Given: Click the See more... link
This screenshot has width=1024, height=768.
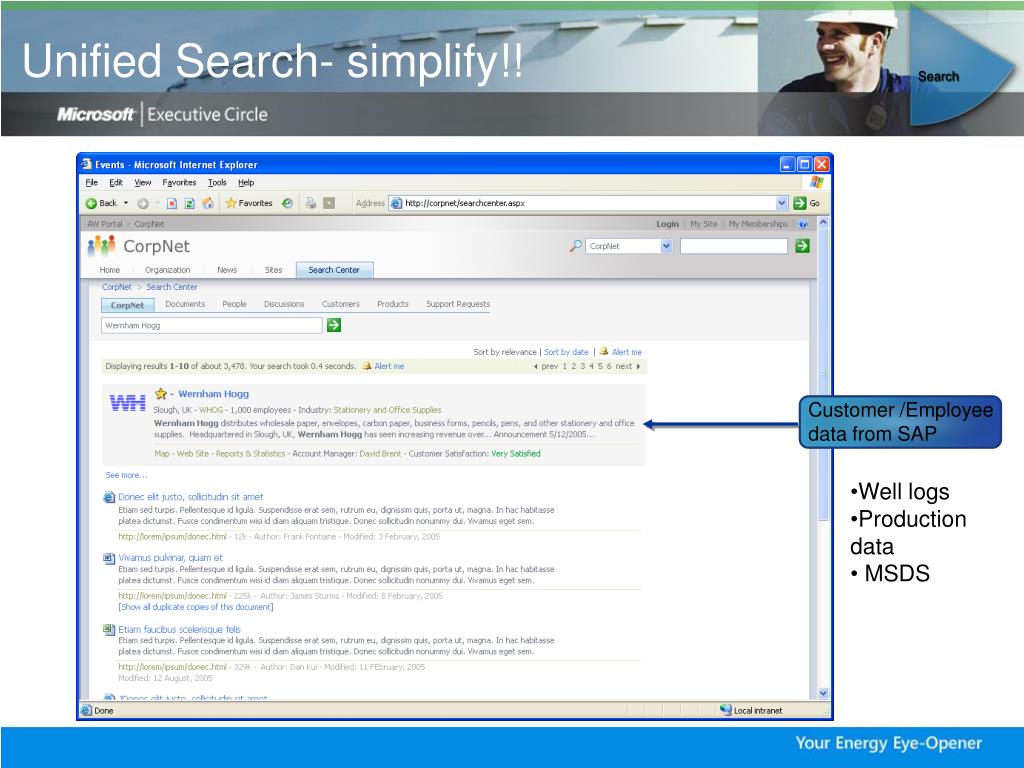Looking at the screenshot, I should click(x=126, y=475).
